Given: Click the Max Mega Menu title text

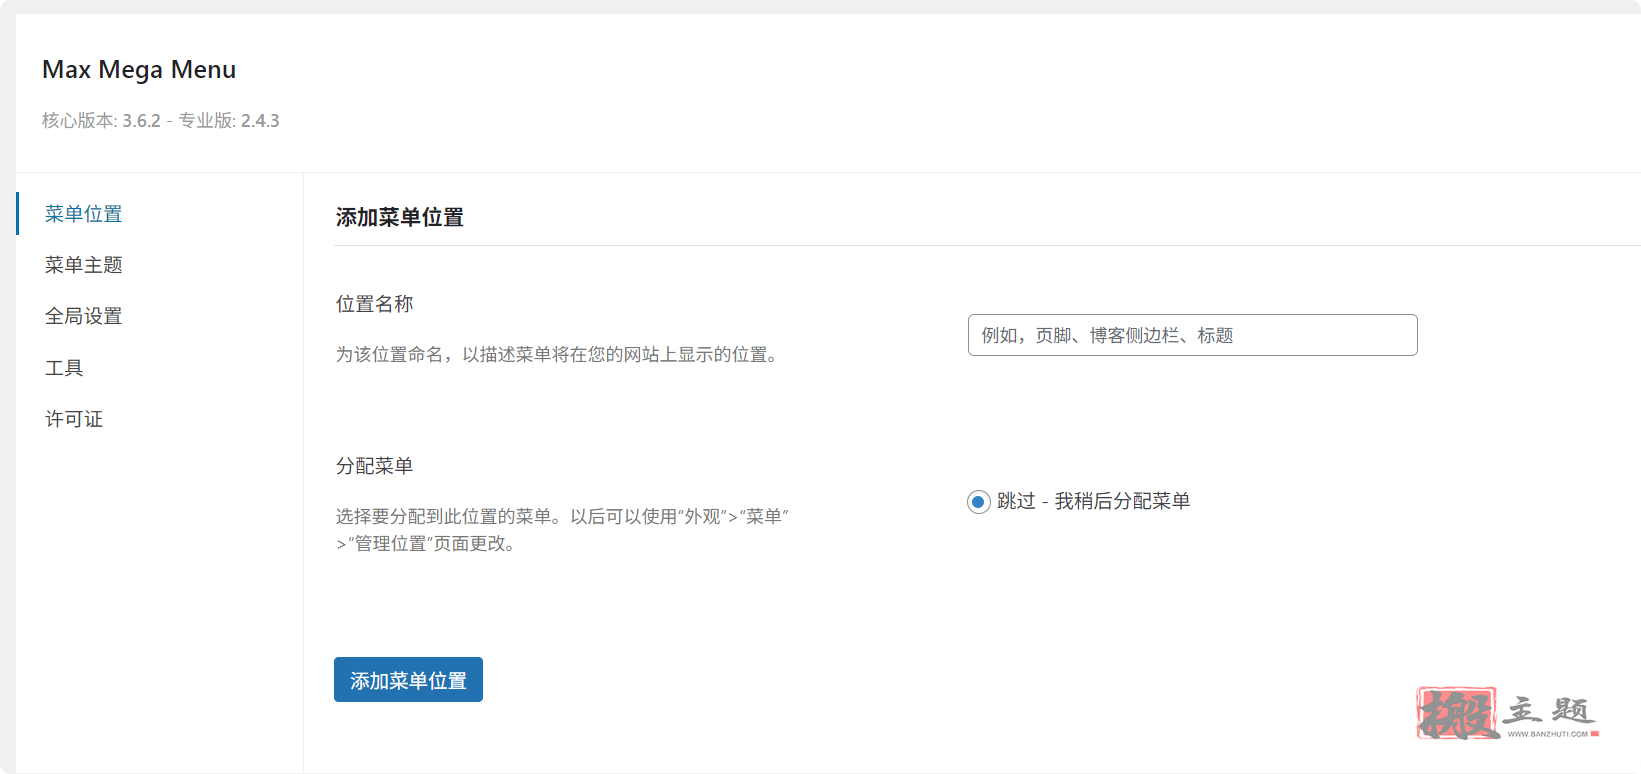Looking at the screenshot, I should pos(139,70).
